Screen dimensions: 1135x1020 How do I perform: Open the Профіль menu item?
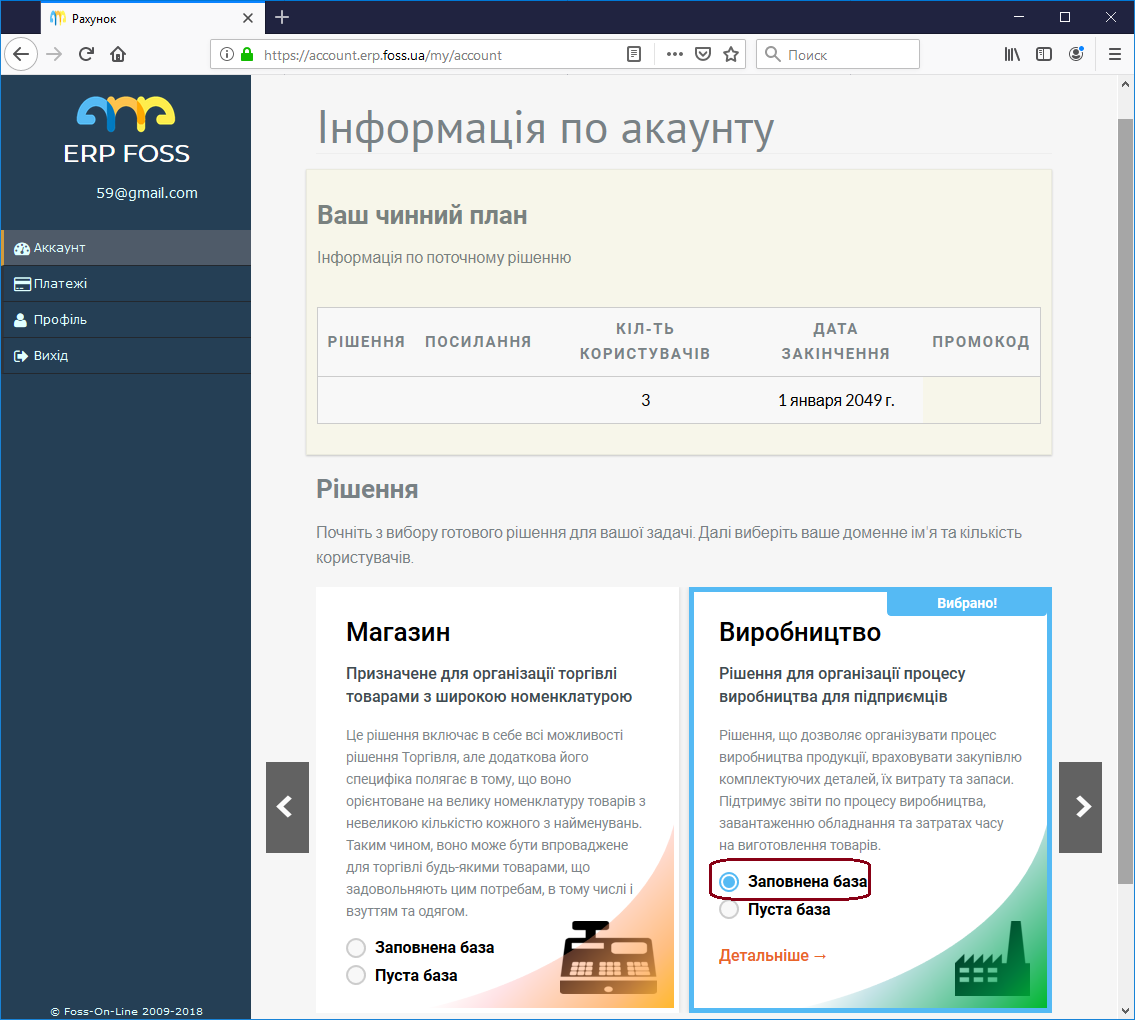126,320
